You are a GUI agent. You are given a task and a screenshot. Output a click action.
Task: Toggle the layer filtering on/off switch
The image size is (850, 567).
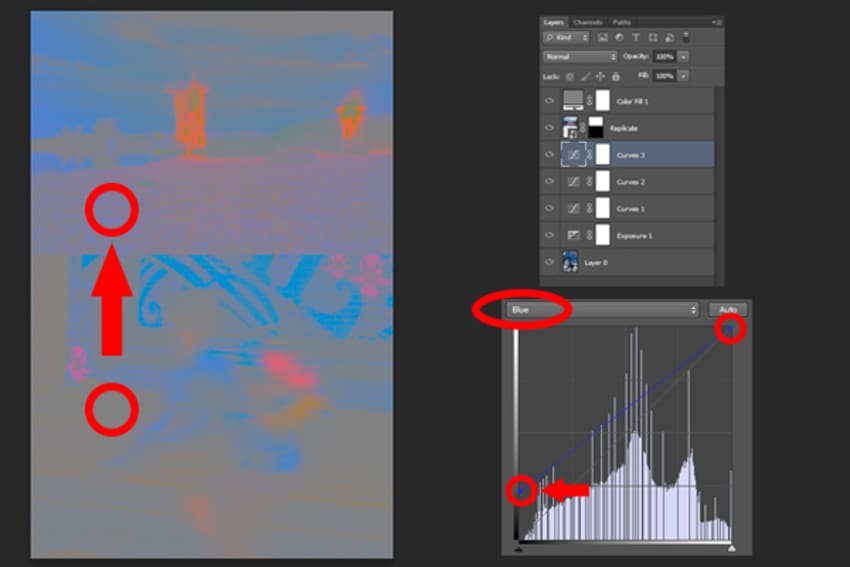coord(686,37)
